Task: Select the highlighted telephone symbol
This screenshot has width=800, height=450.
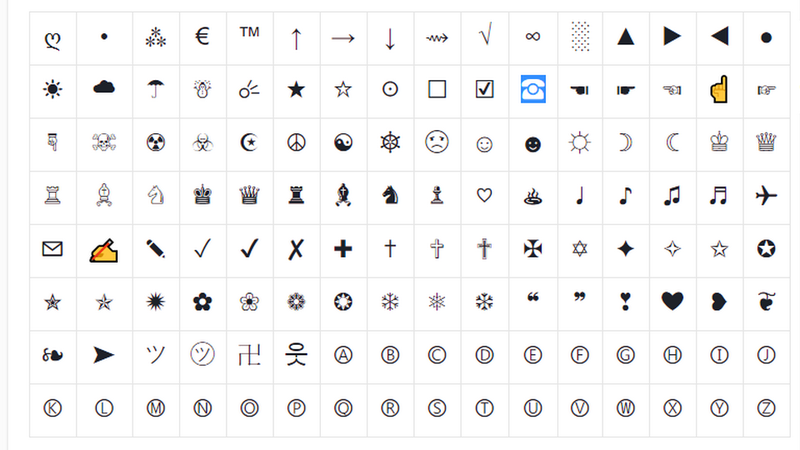Action: (x=533, y=89)
